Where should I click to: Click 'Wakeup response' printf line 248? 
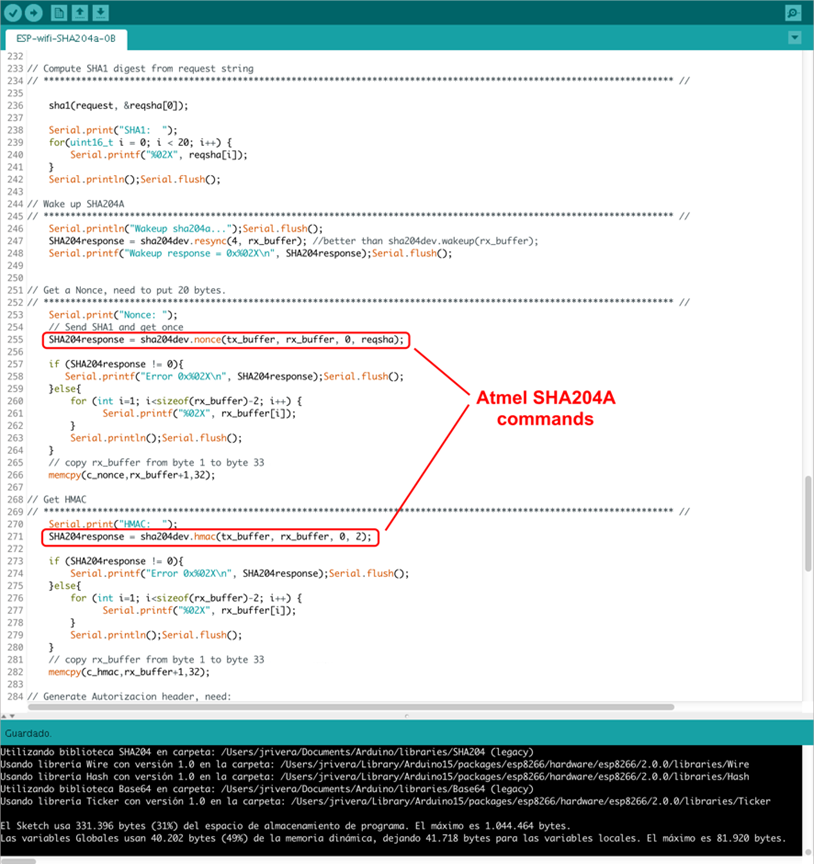[250, 253]
